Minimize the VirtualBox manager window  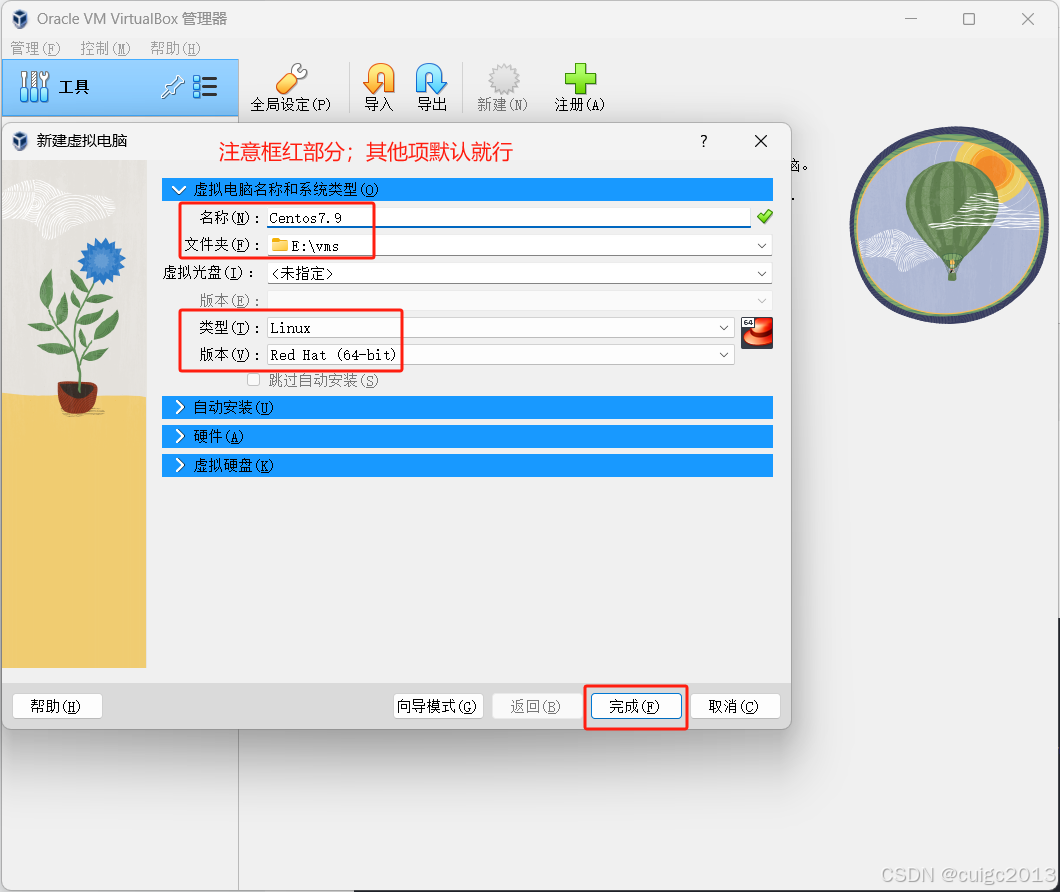tap(911, 19)
